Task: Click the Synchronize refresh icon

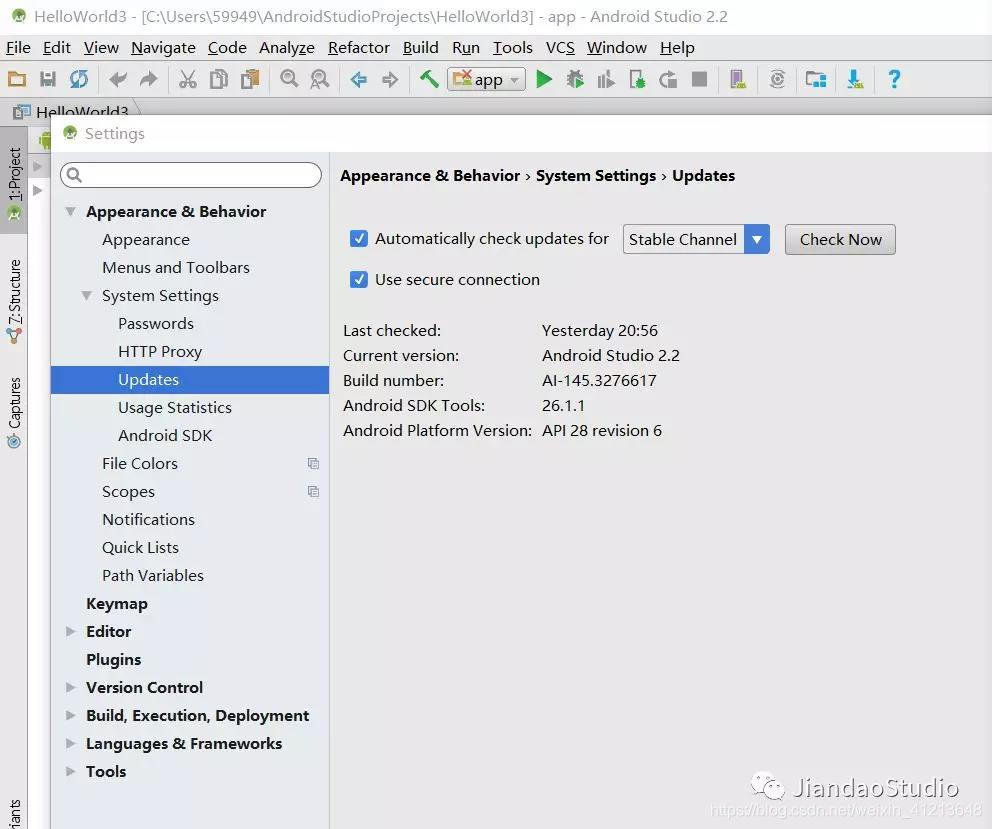Action: [79, 80]
